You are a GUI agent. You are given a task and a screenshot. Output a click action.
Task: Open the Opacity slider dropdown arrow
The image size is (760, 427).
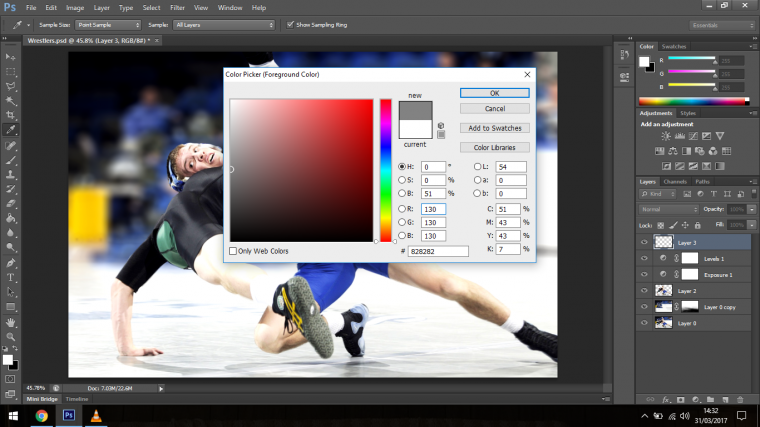(752, 209)
